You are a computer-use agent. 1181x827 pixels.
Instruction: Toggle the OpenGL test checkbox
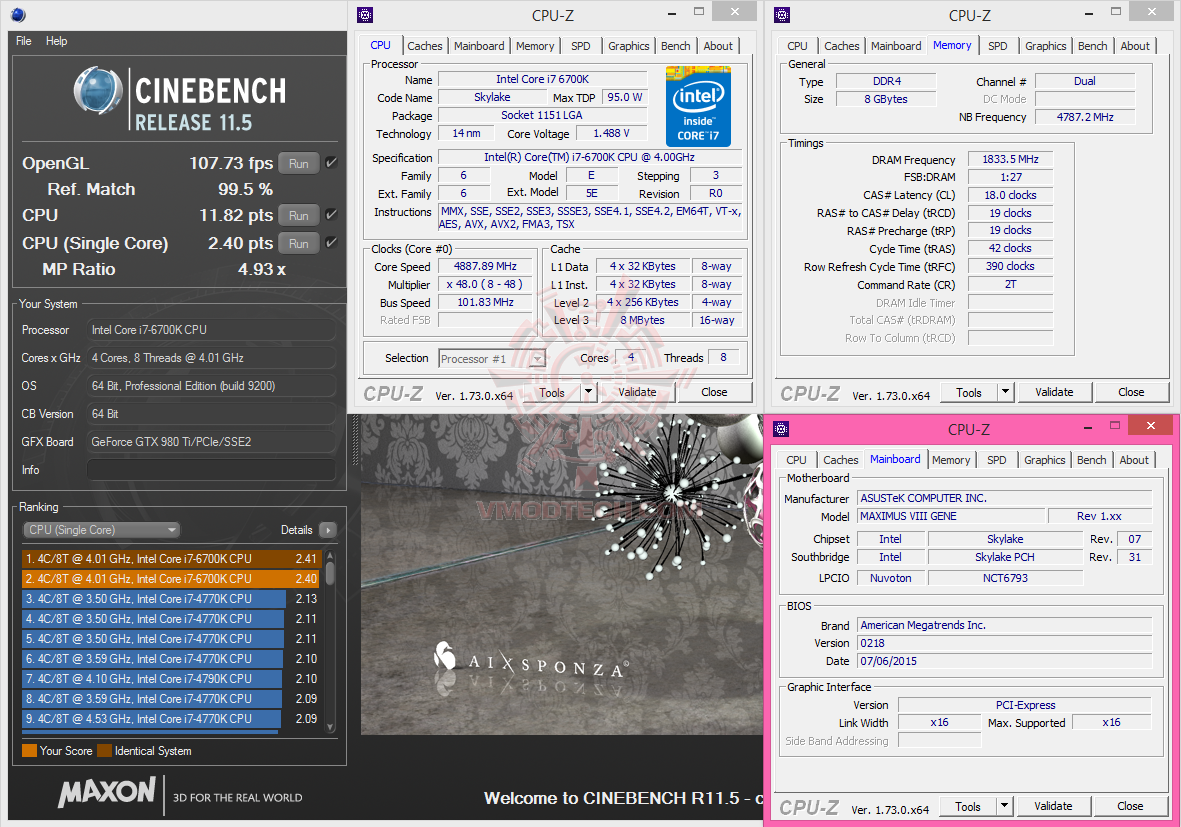331,163
